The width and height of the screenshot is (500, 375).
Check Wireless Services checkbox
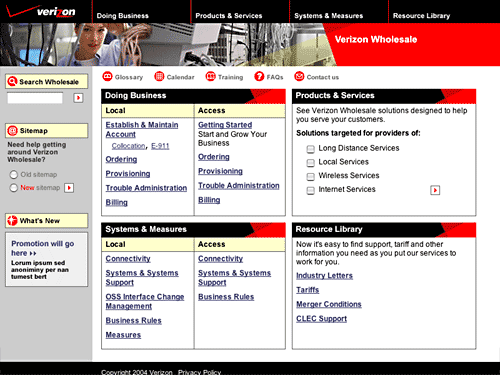click(x=310, y=176)
